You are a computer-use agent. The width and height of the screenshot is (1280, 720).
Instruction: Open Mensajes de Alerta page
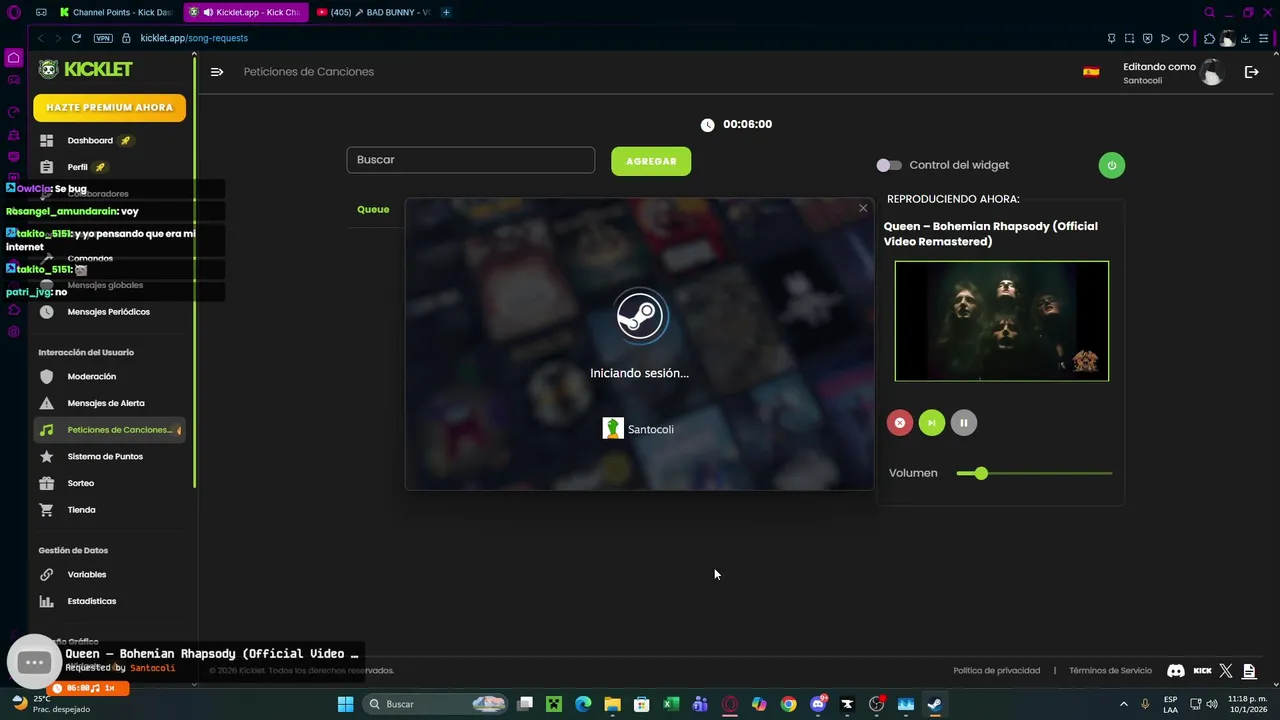click(110, 403)
